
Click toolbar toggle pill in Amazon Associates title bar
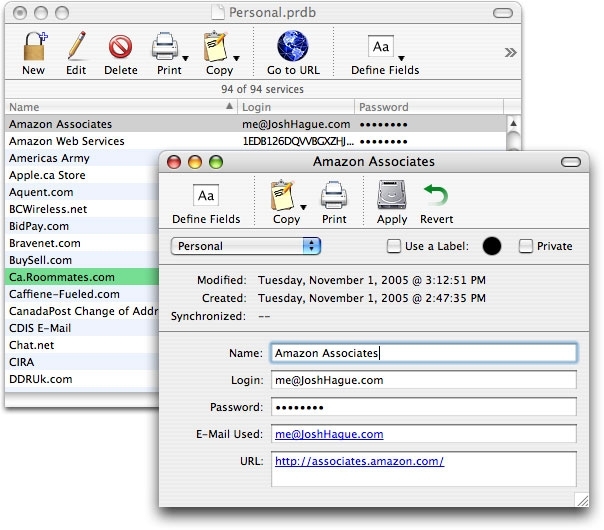570,162
